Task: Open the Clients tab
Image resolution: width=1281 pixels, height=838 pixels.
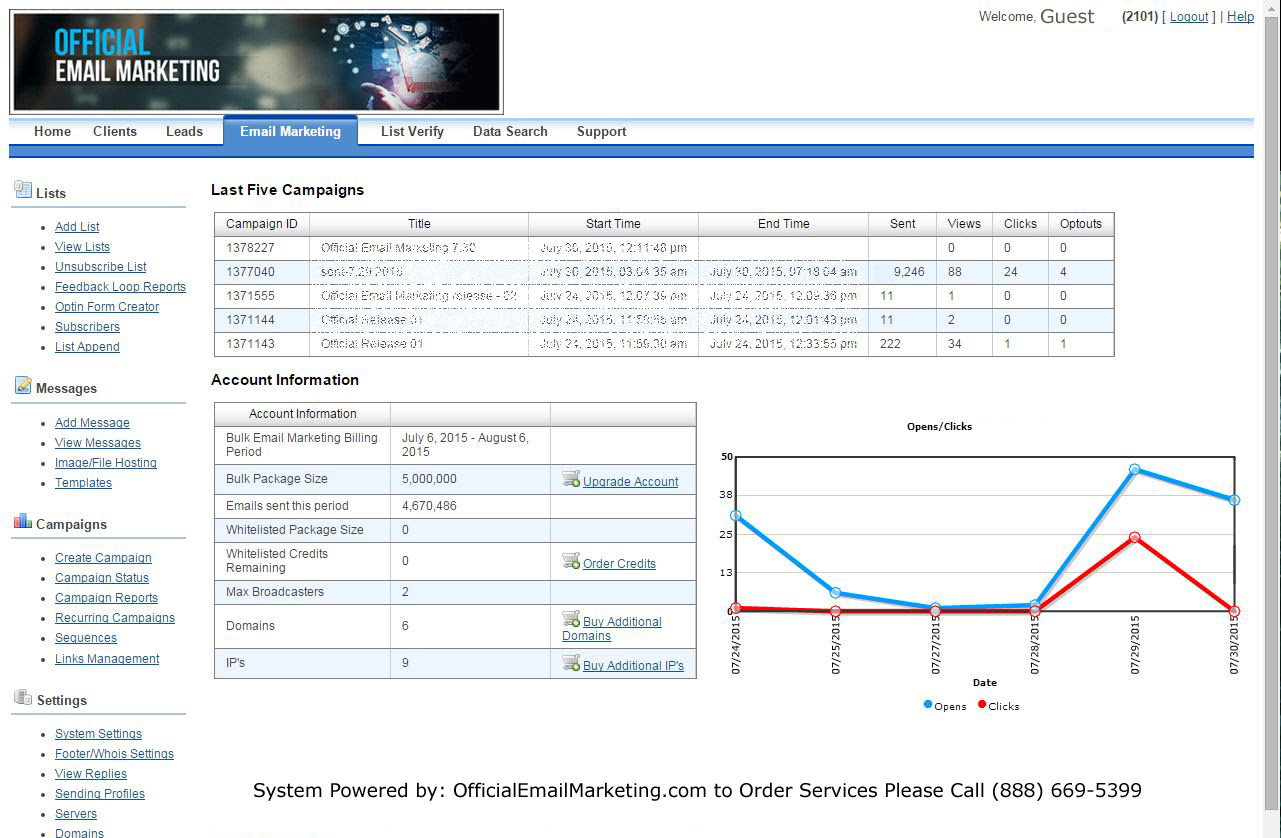Action: point(115,131)
